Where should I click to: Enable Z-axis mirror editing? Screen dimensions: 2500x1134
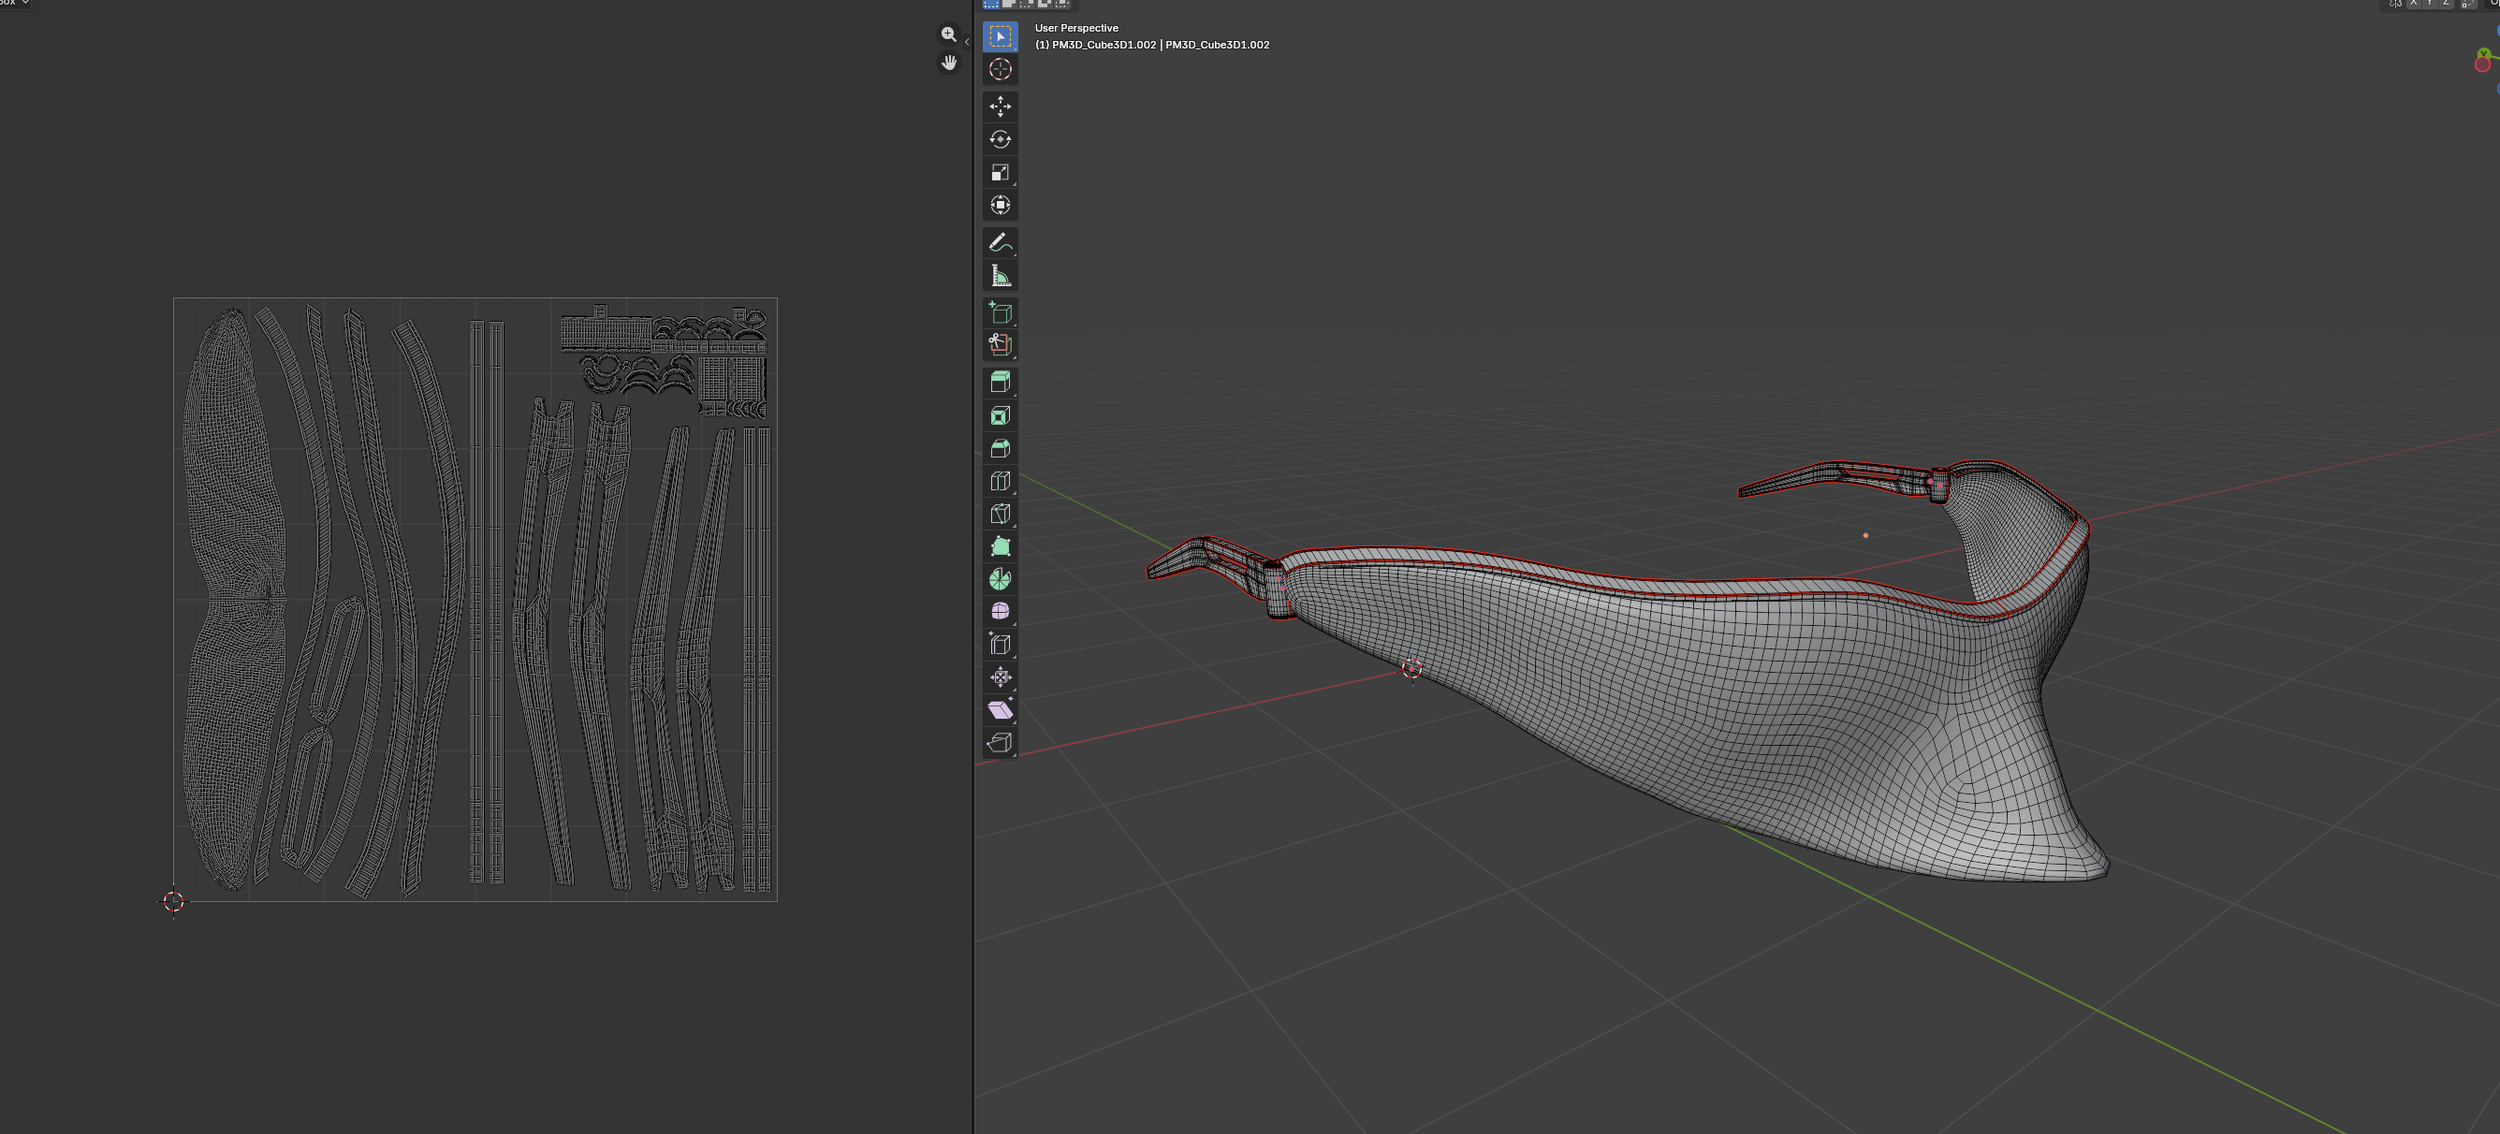tap(2445, 4)
